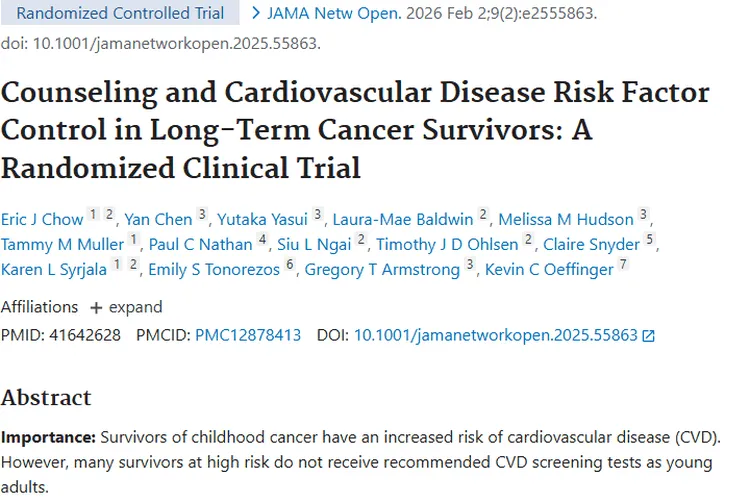Open the external link icon beside the DOI
The height and width of the screenshot is (500, 750).
649,336
